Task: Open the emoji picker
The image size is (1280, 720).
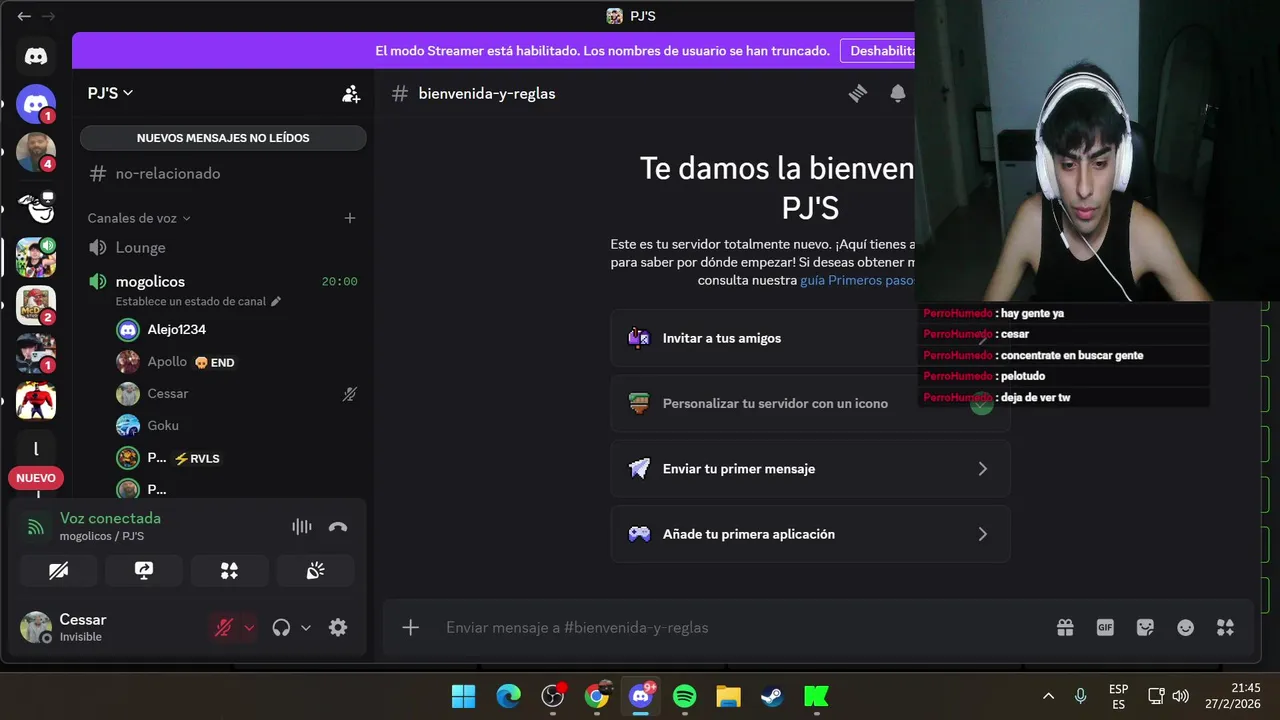Action: (1185, 627)
